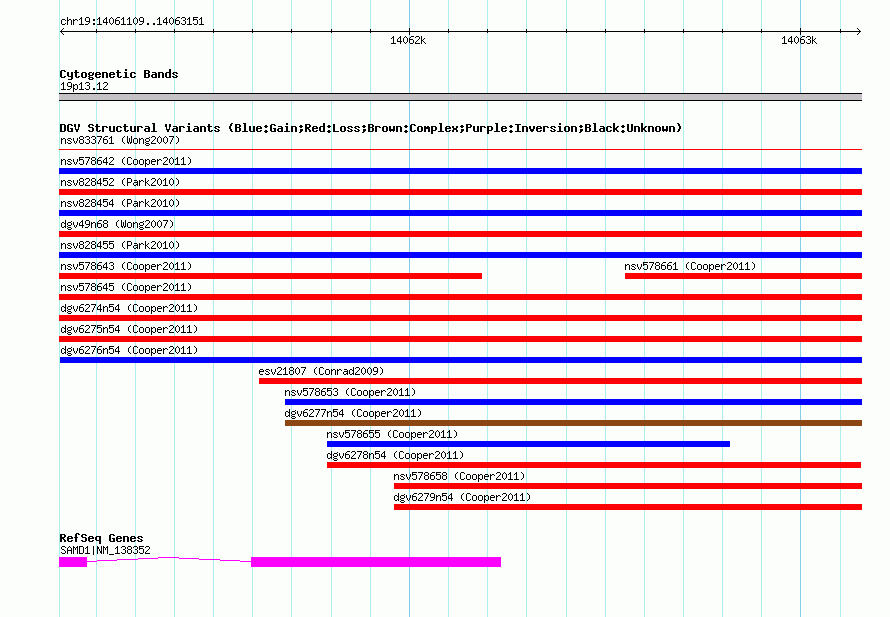Screen dimensions: 890x617
Task: Select the red dgv6274n54 loss bar
Action: click(460, 318)
